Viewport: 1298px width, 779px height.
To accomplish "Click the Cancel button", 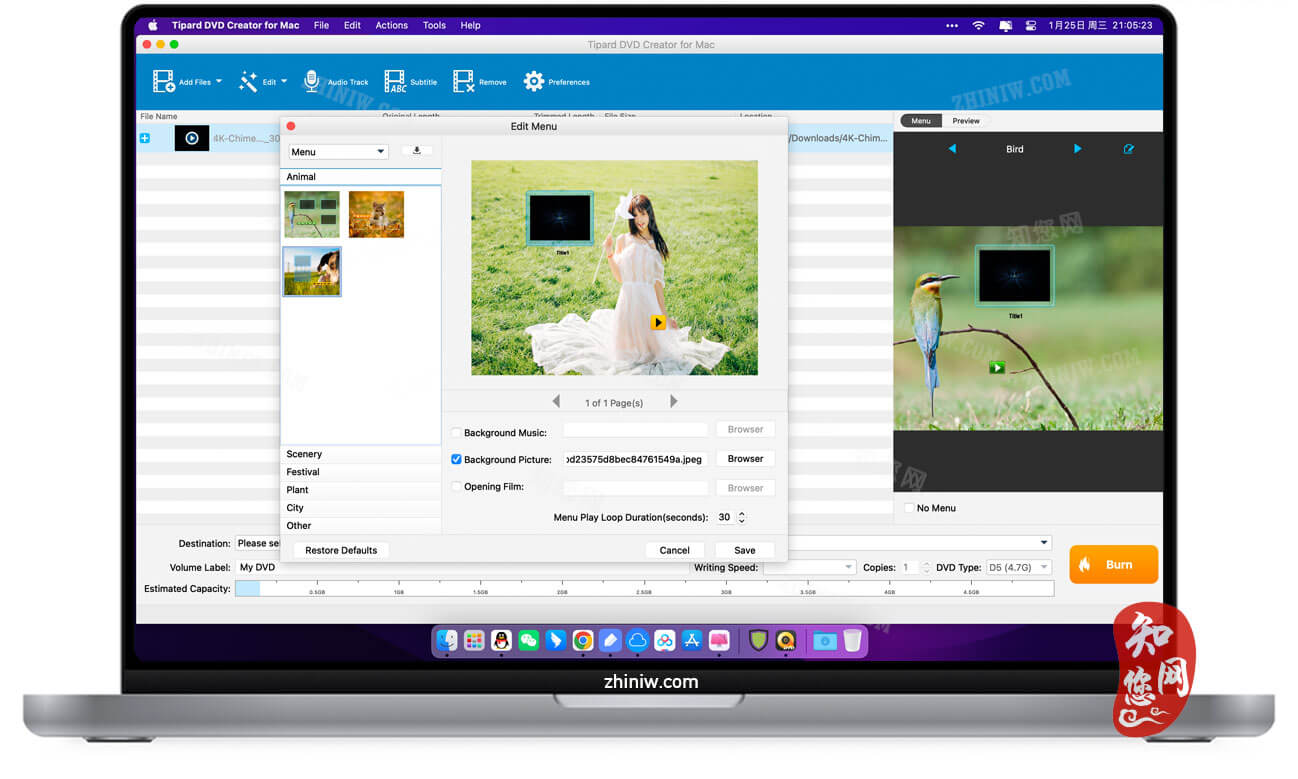I will (x=675, y=550).
